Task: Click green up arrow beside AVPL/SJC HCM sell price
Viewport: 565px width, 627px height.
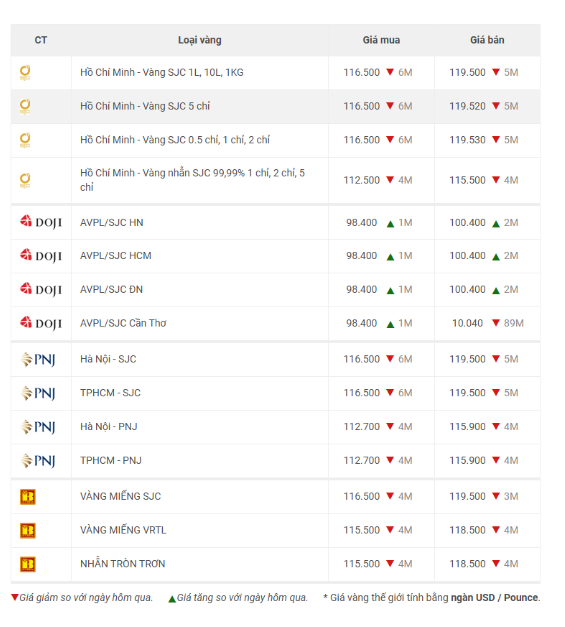Action: pyautogui.click(x=496, y=257)
